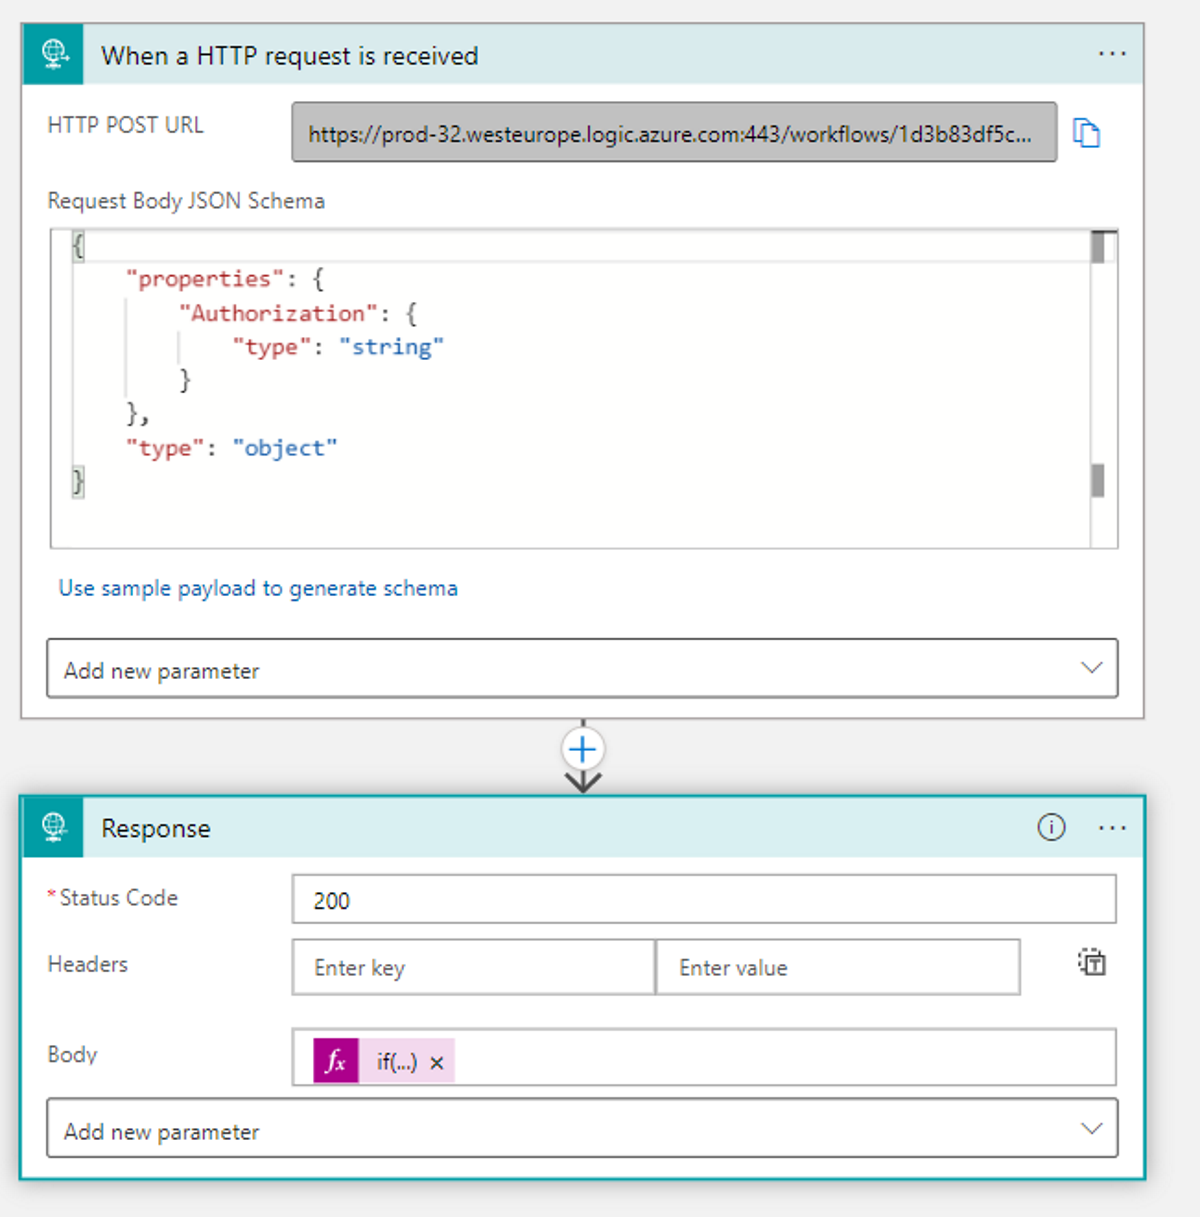Click Use sample payload to generate schema
This screenshot has height=1217, width=1200.
258,588
